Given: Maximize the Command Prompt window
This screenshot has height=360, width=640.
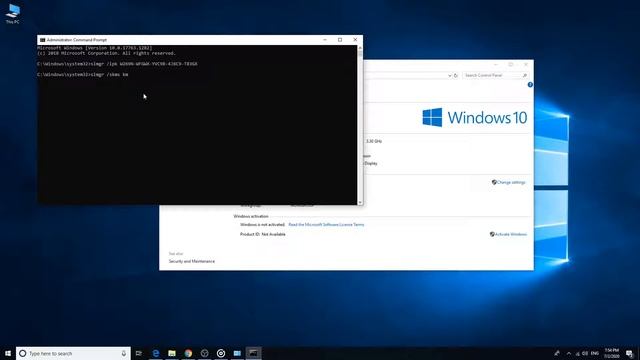Looking at the screenshot, I should click(340, 40).
